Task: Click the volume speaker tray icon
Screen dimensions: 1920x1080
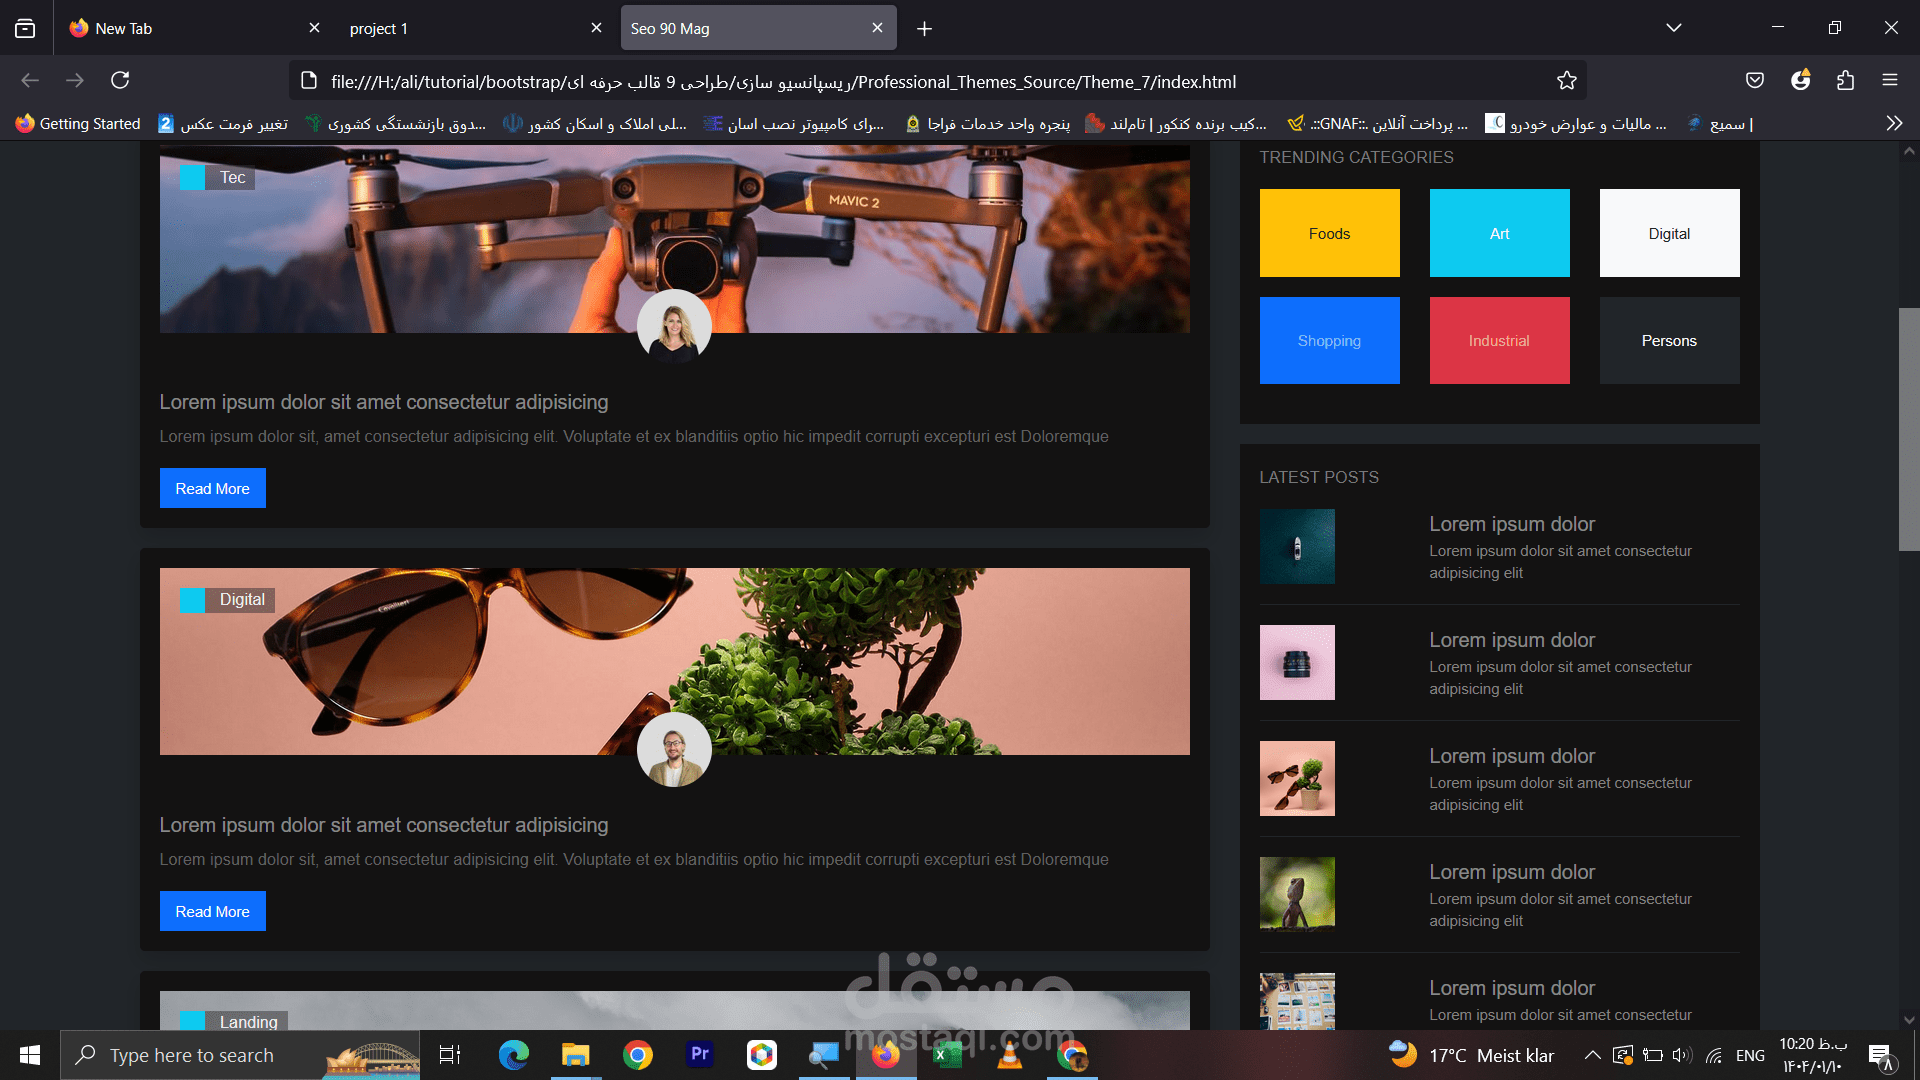Action: (1682, 1055)
